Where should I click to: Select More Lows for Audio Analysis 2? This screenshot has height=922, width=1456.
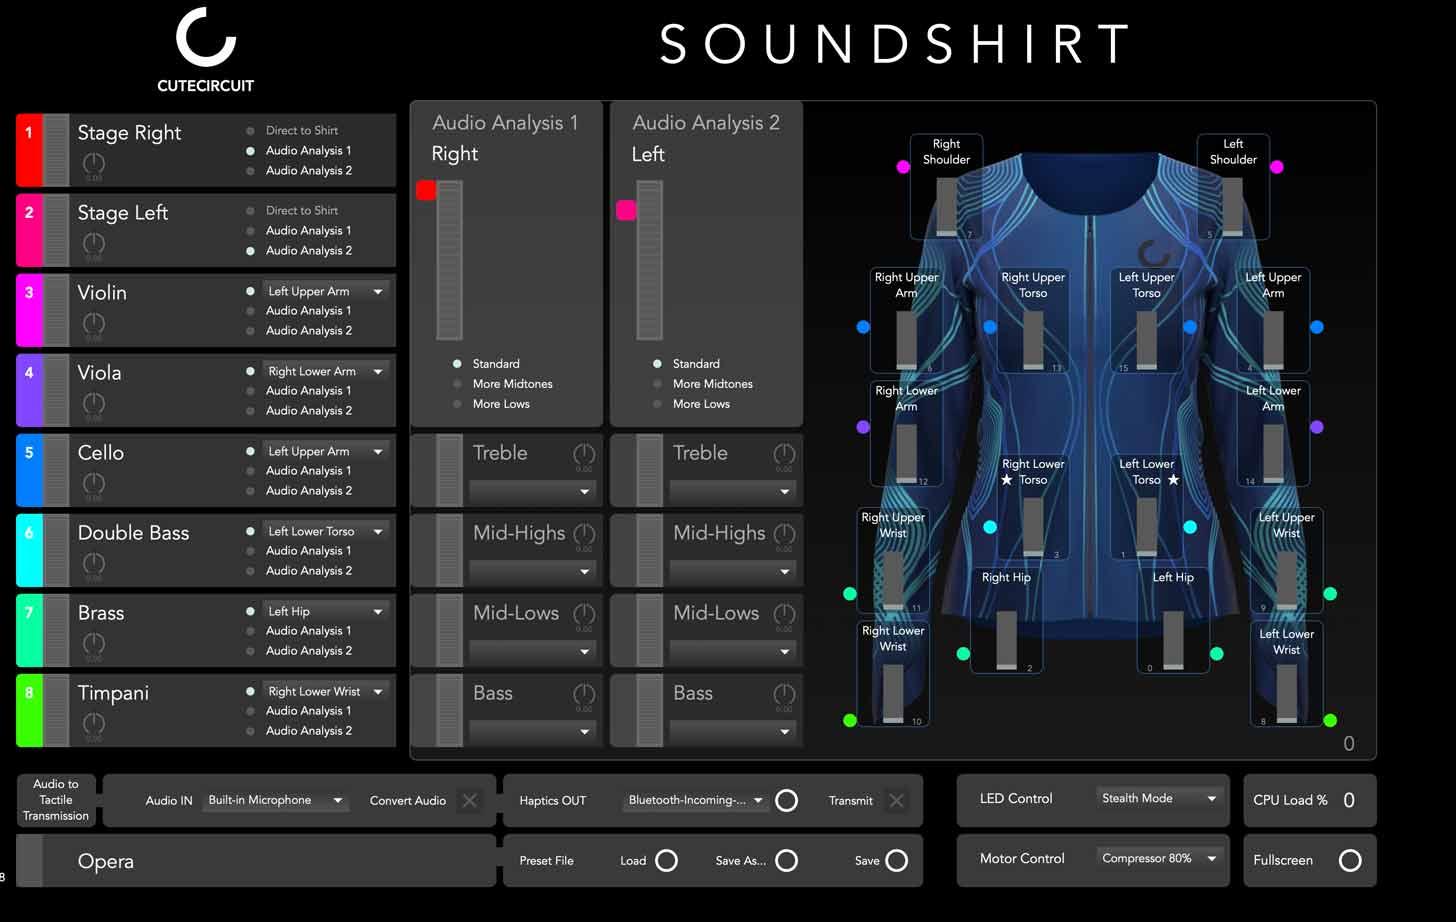[x=657, y=404]
